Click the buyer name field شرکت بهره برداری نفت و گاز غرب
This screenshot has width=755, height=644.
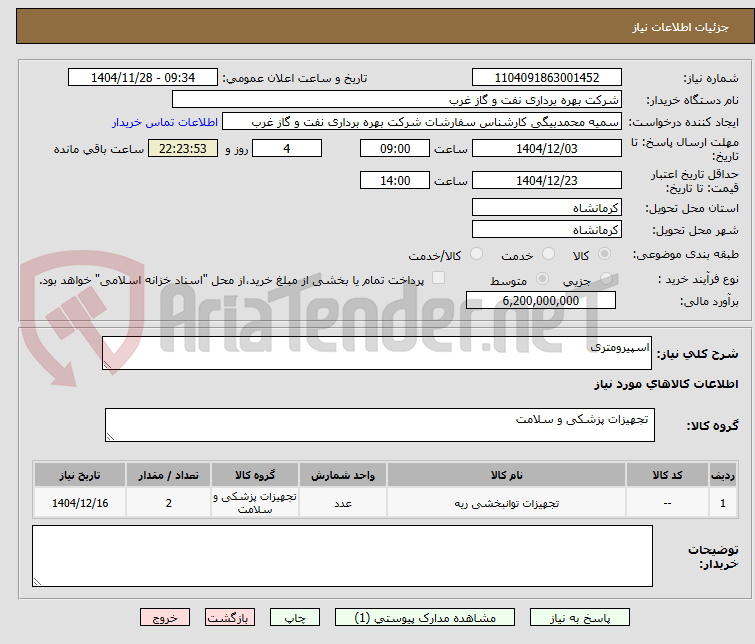click(x=396, y=100)
